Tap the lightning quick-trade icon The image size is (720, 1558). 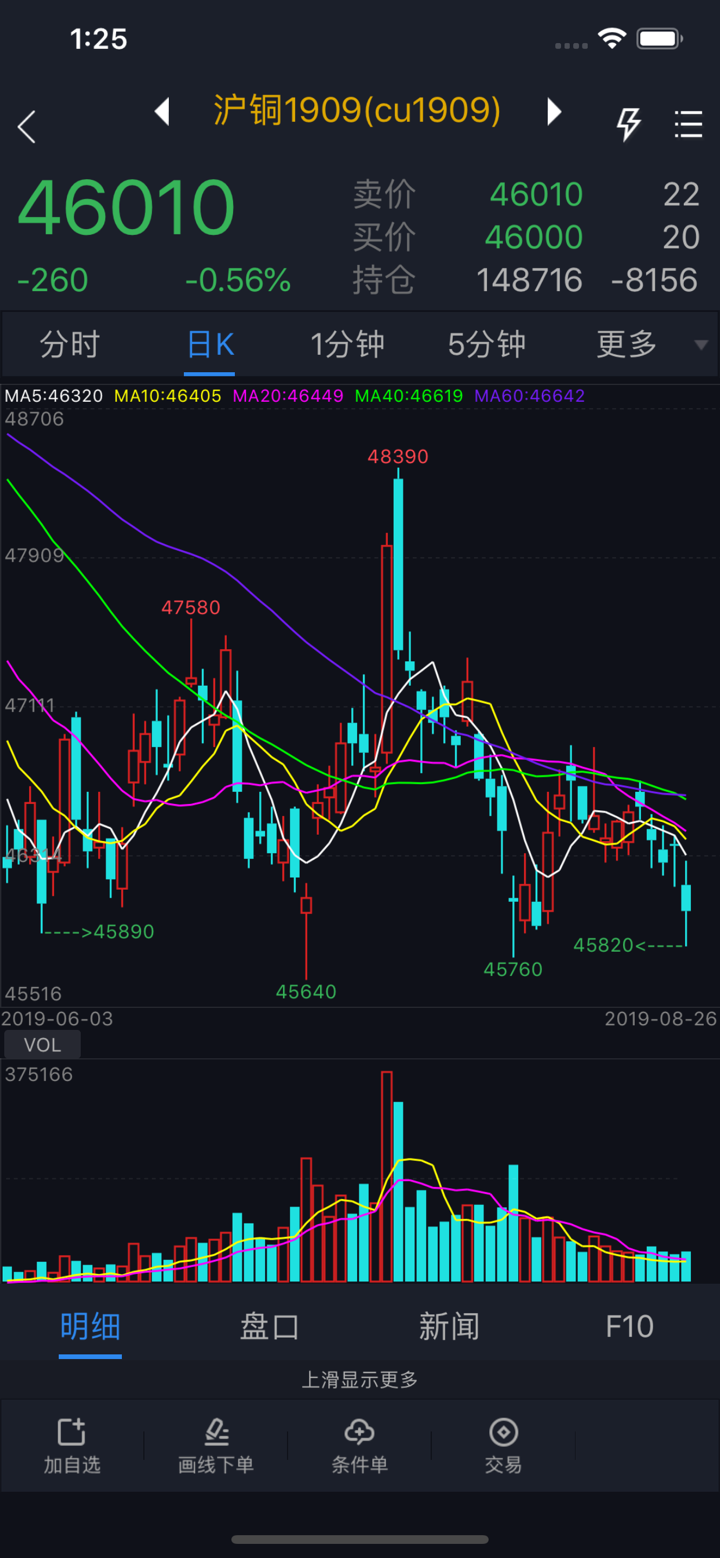click(628, 124)
